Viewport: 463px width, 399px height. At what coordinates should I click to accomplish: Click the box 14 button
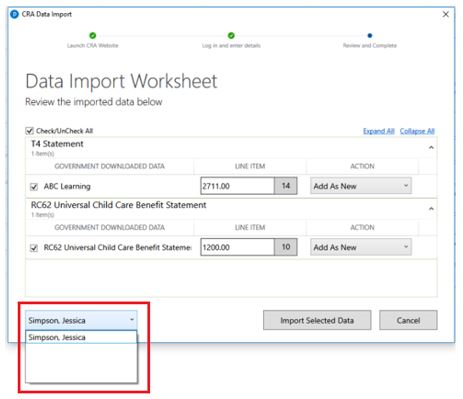point(286,186)
